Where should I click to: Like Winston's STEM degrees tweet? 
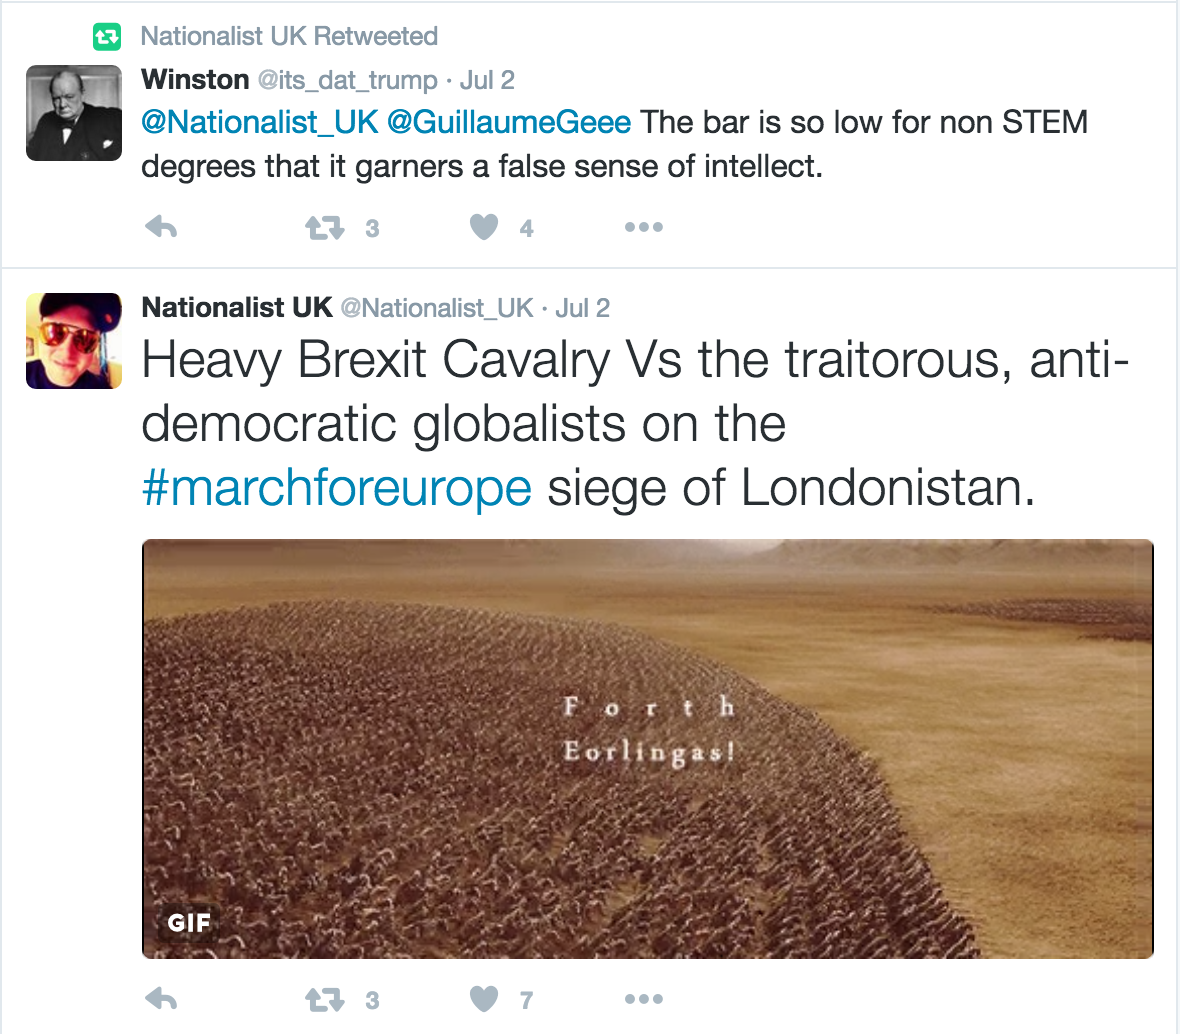(484, 228)
